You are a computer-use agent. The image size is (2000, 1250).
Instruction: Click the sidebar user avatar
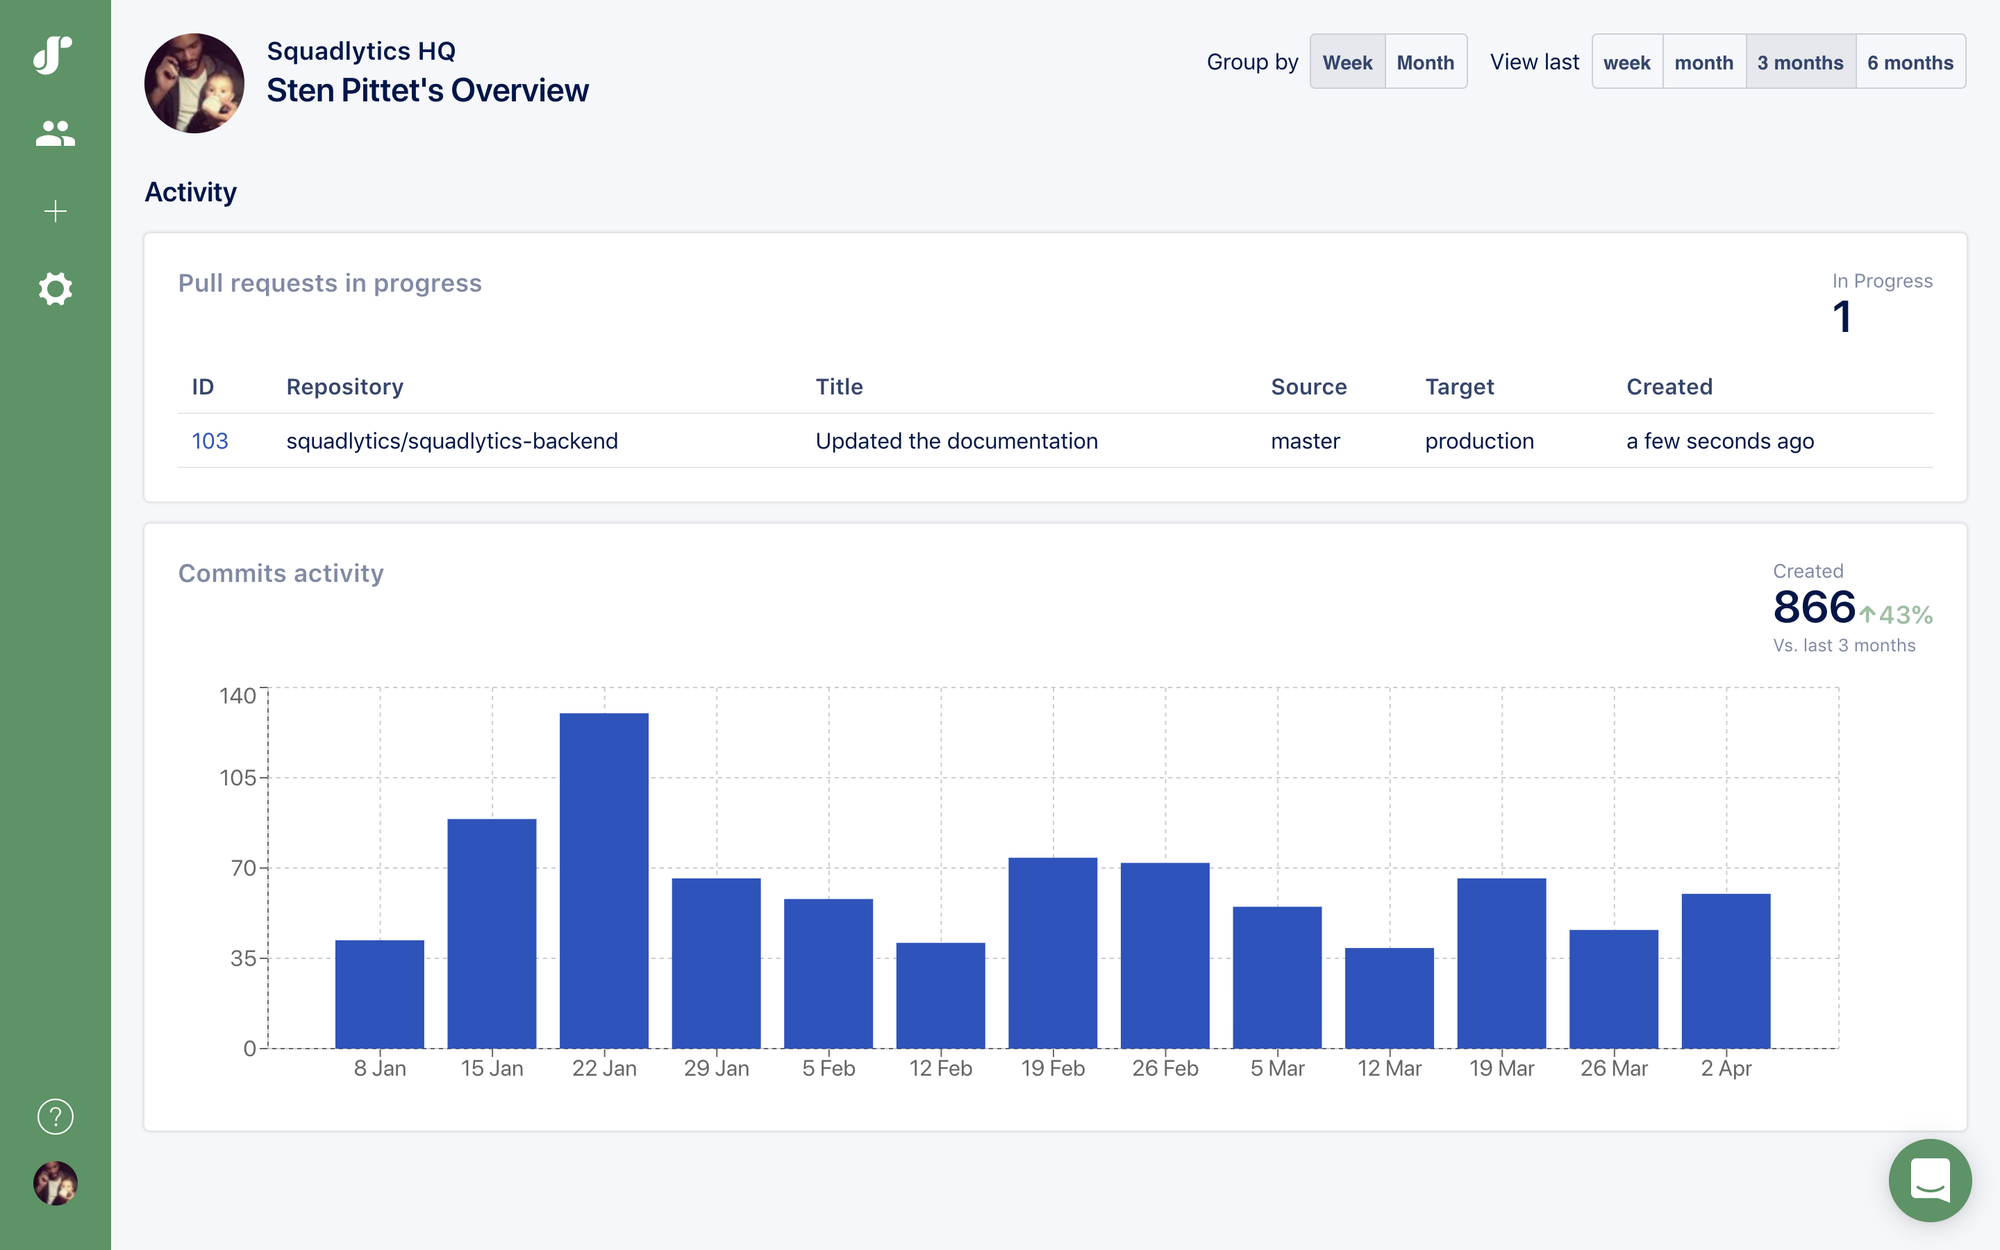coord(55,1183)
